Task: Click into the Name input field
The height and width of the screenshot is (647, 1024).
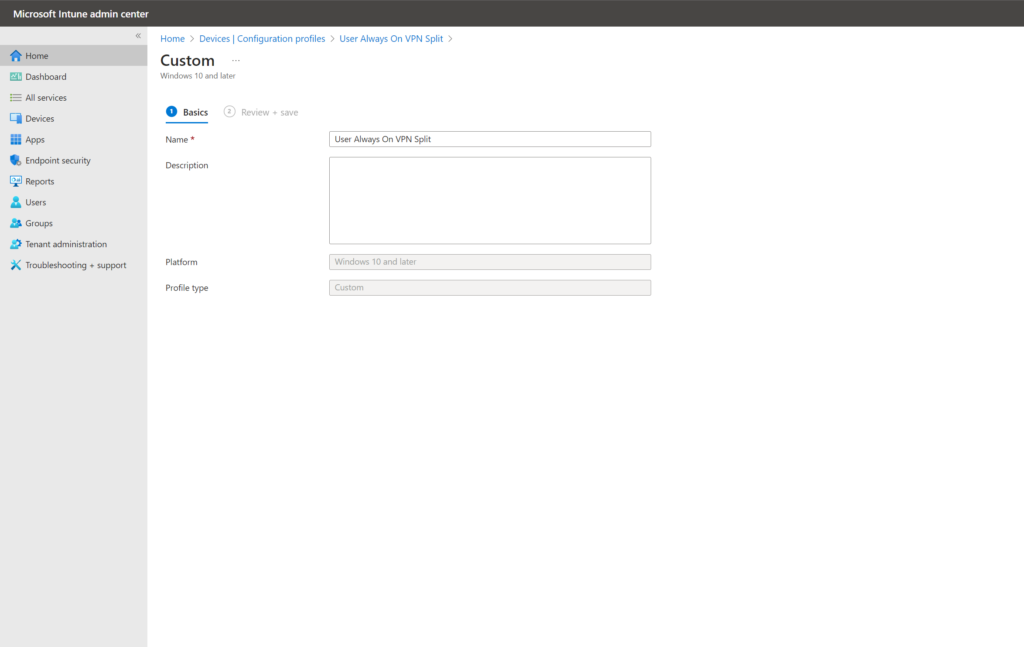Action: click(490, 138)
